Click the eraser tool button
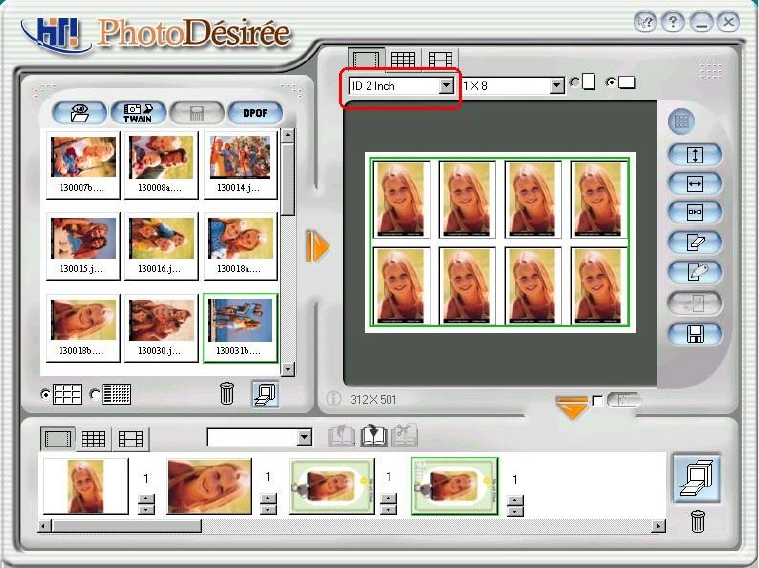The width and height of the screenshot is (759, 568). pos(695,242)
